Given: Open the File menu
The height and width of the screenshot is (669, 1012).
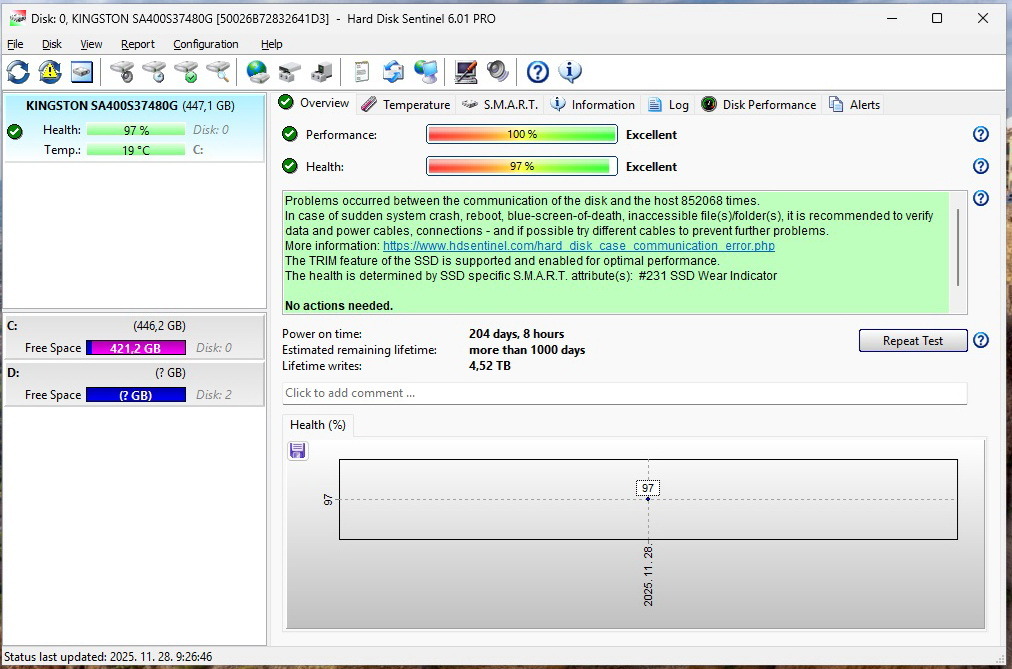Looking at the screenshot, I should (15, 44).
